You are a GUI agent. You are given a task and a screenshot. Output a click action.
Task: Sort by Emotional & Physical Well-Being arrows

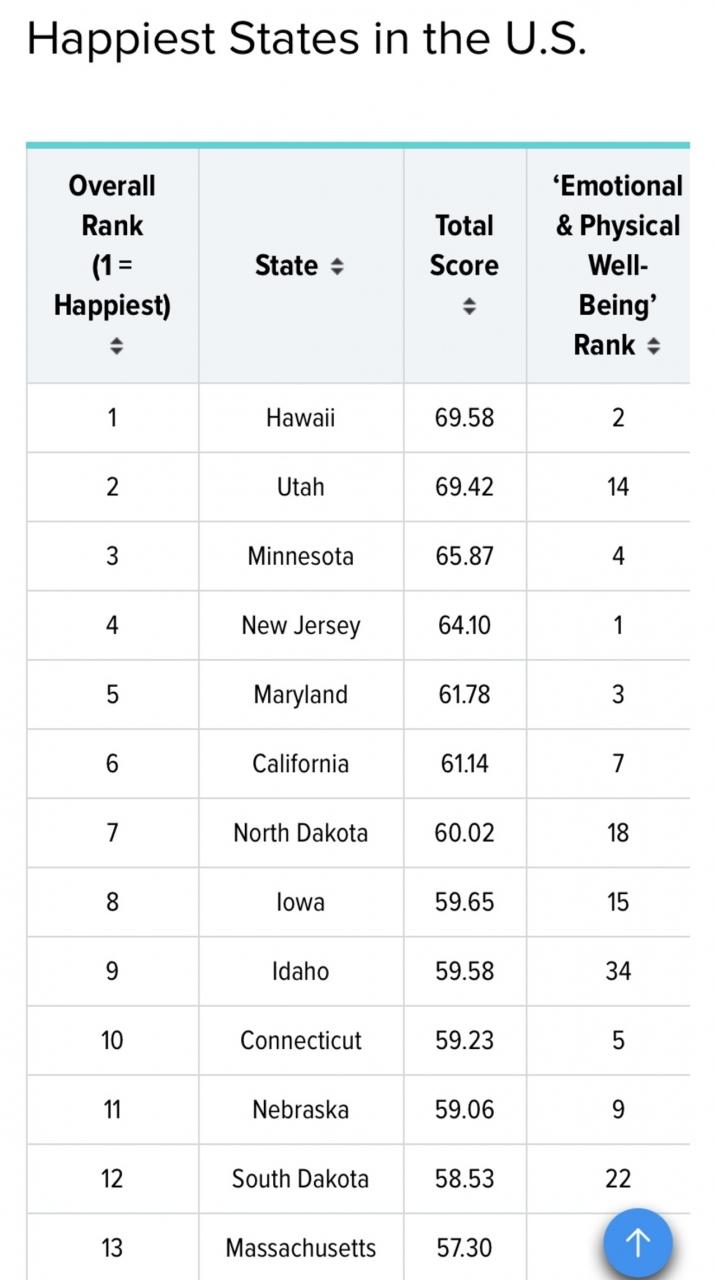(654, 346)
